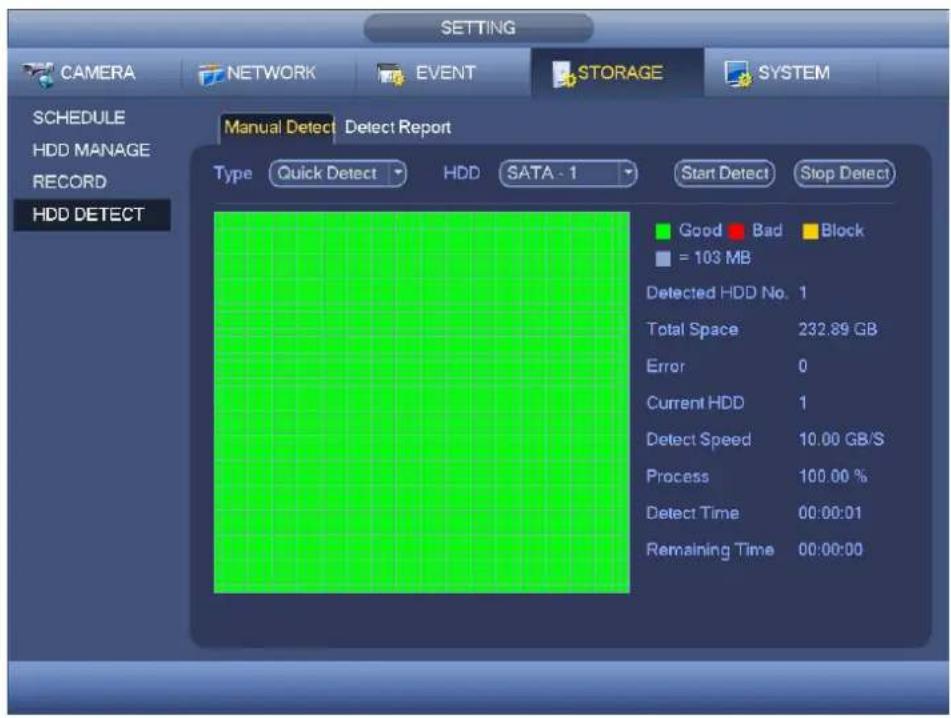The width and height of the screenshot is (951, 718).
Task: Click the Remaining Time value 00:00:00
Action: 830,549
